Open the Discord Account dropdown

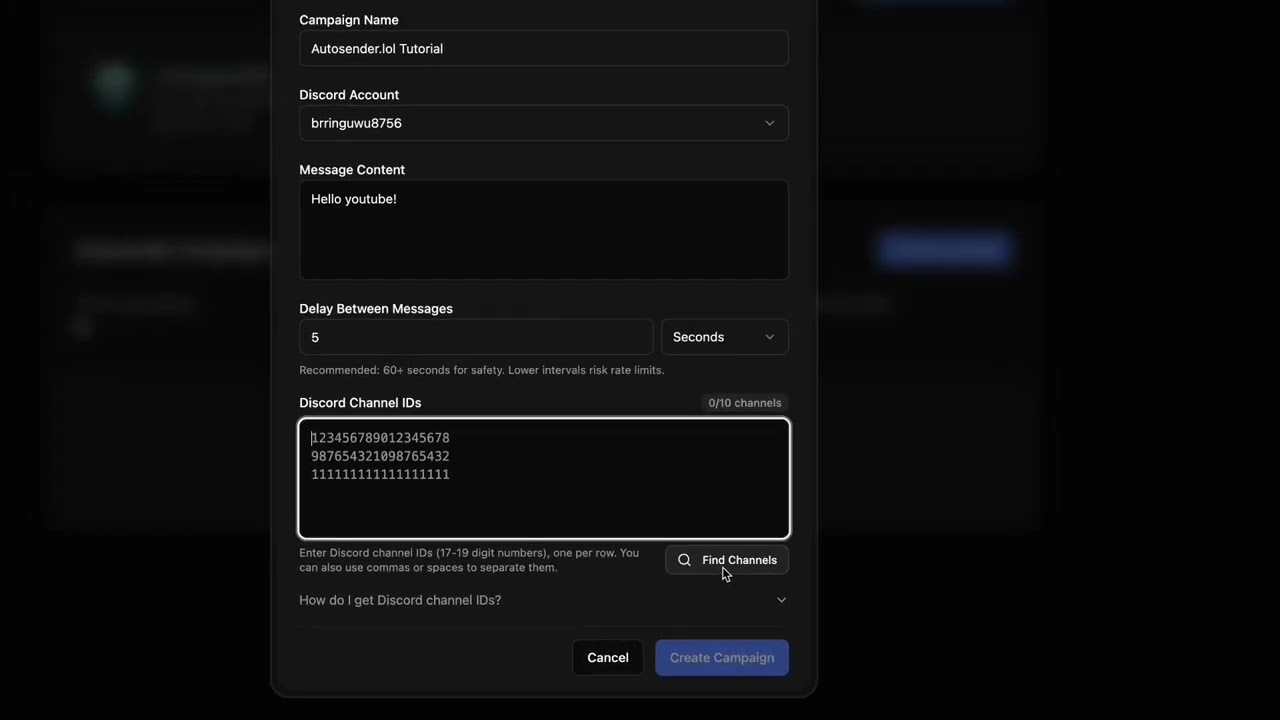pyautogui.click(x=543, y=123)
